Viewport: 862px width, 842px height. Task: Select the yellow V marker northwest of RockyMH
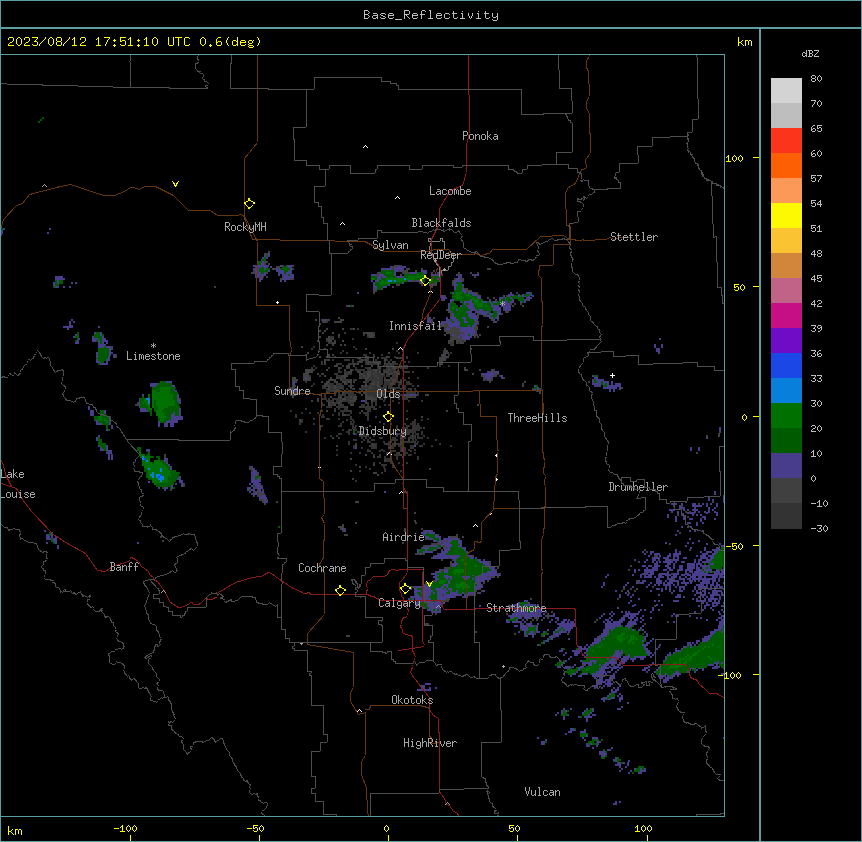point(175,184)
